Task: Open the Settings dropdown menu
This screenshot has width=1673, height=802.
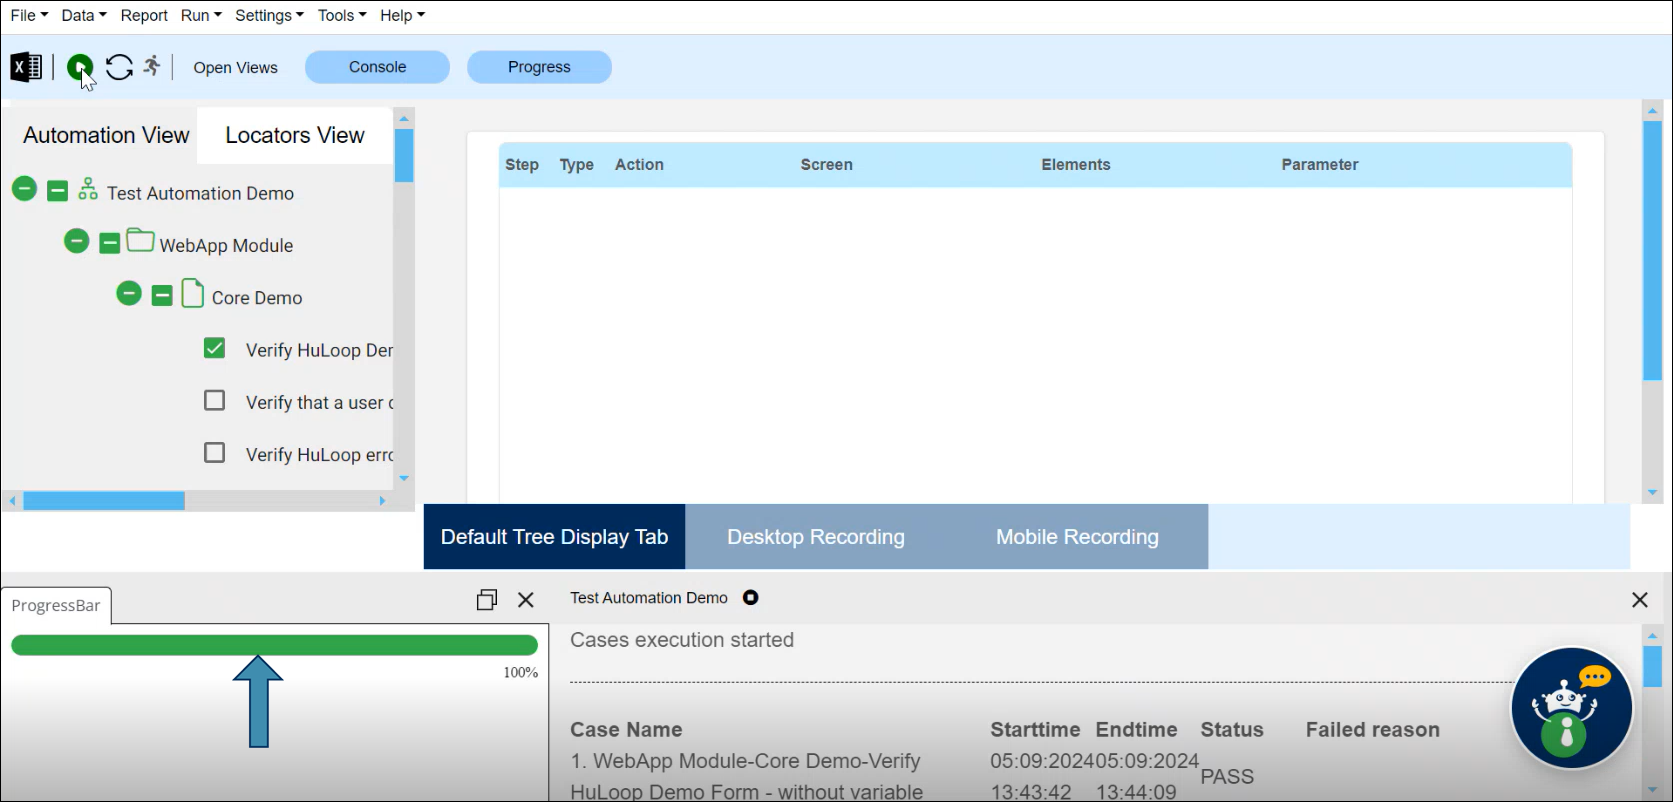Action: pos(269,15)
